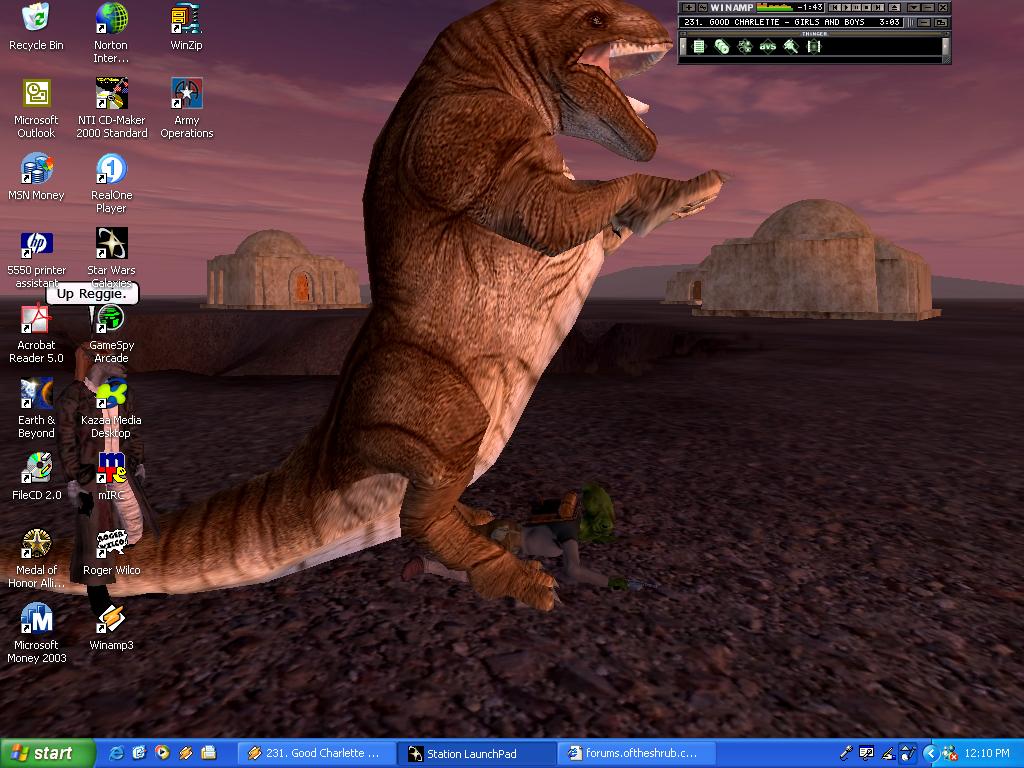Image resolution: width=1024 pixels, height=768 pixels.
Task: Launch the AVS visualizer from the Thinger toolbar
Action: click(769, 46)
